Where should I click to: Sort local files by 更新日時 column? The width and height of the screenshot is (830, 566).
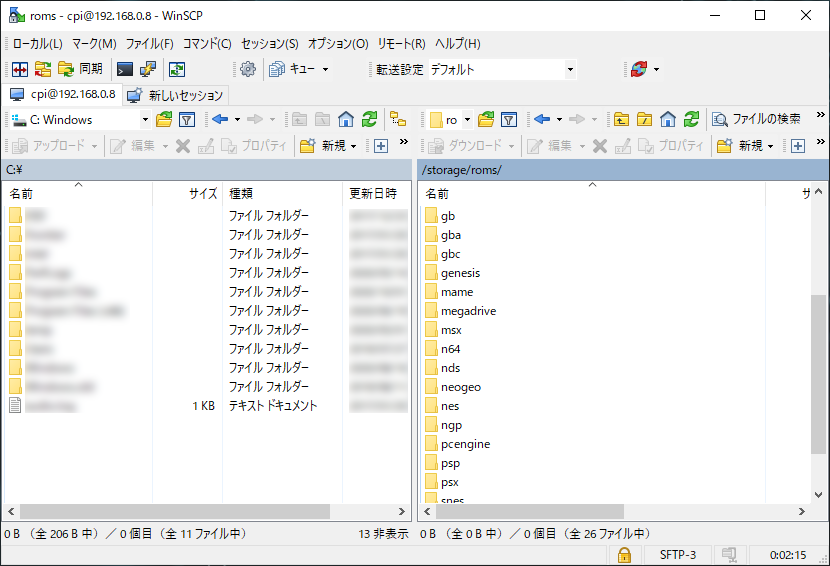pyautogui.click(x=377, y=193)
